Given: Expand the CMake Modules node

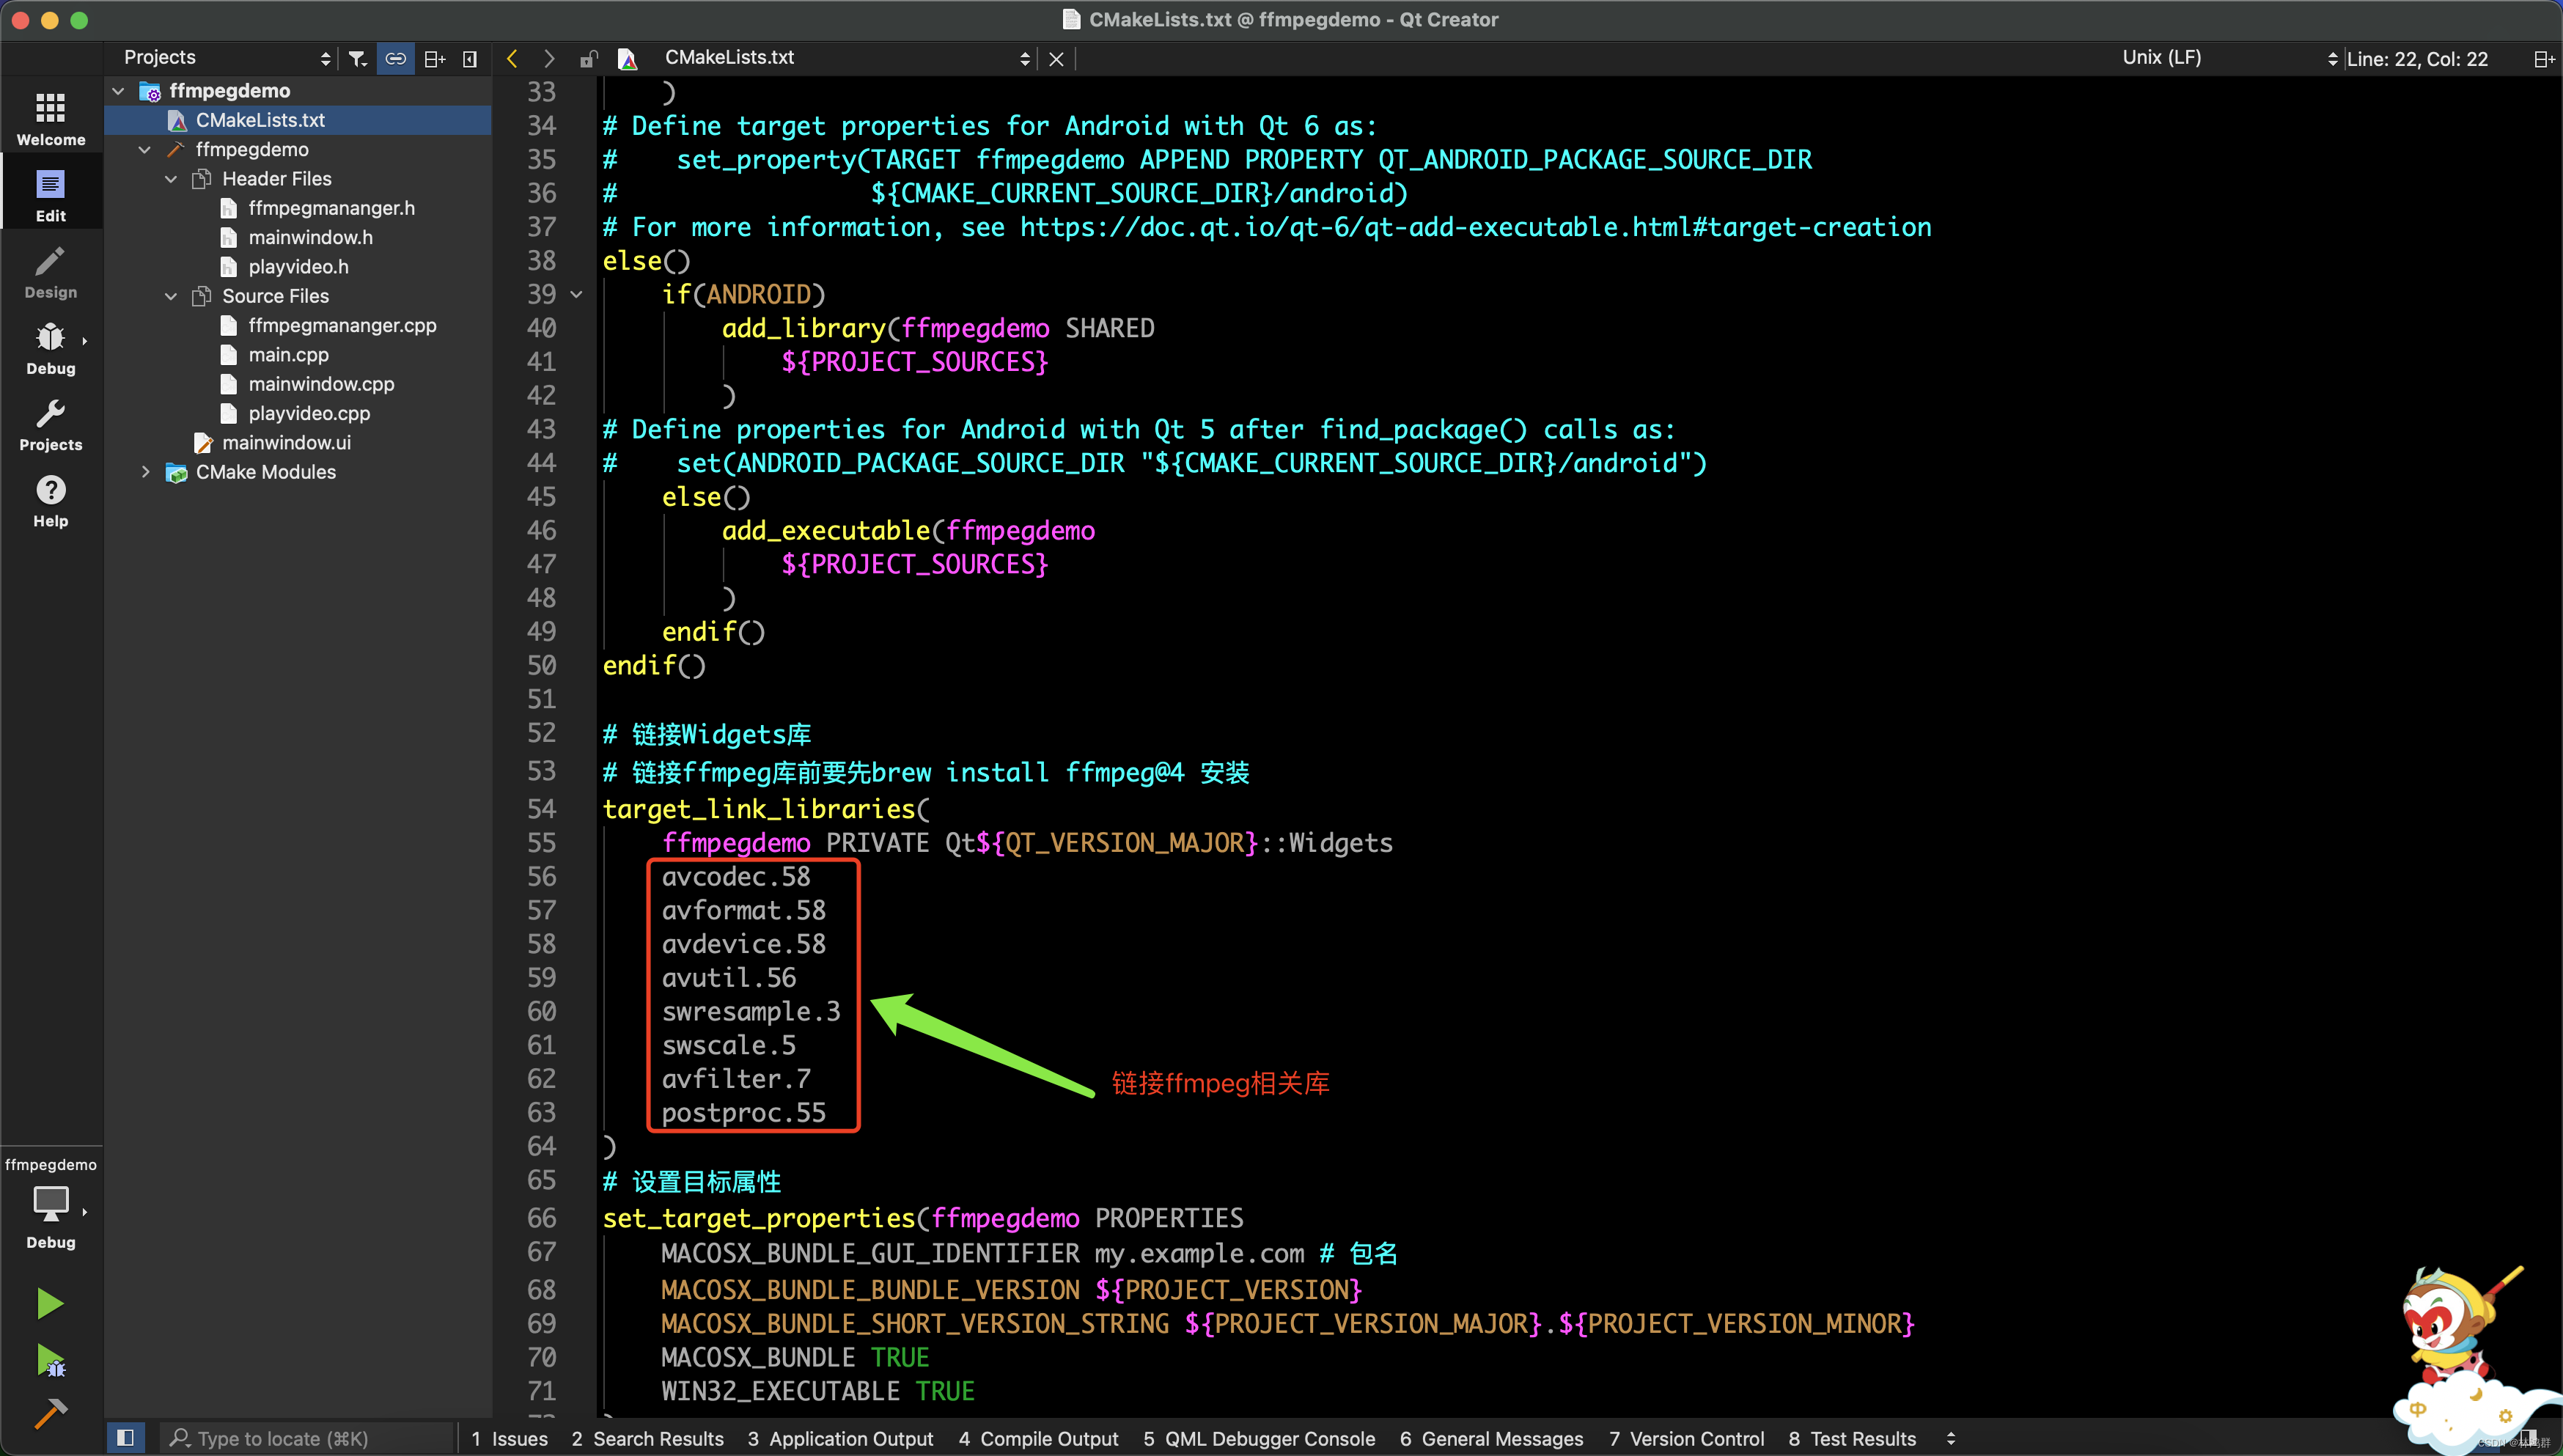Looking at the screenshot, I should (145, 472).
